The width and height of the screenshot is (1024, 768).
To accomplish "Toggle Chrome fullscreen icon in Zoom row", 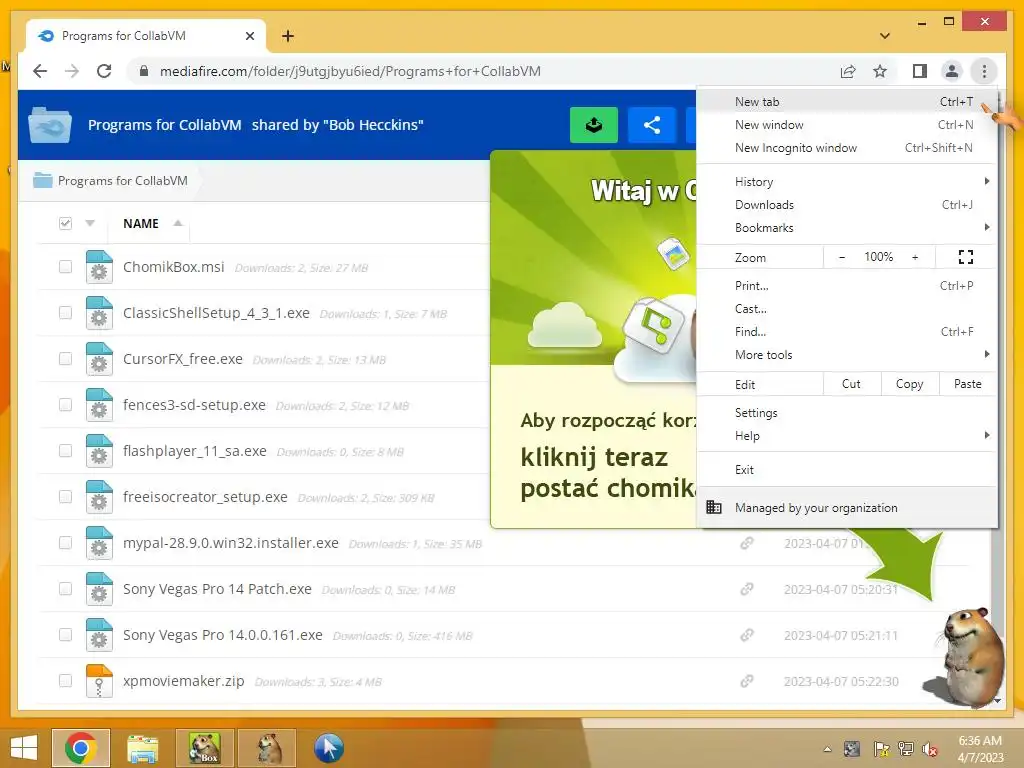I will point(966,257).
